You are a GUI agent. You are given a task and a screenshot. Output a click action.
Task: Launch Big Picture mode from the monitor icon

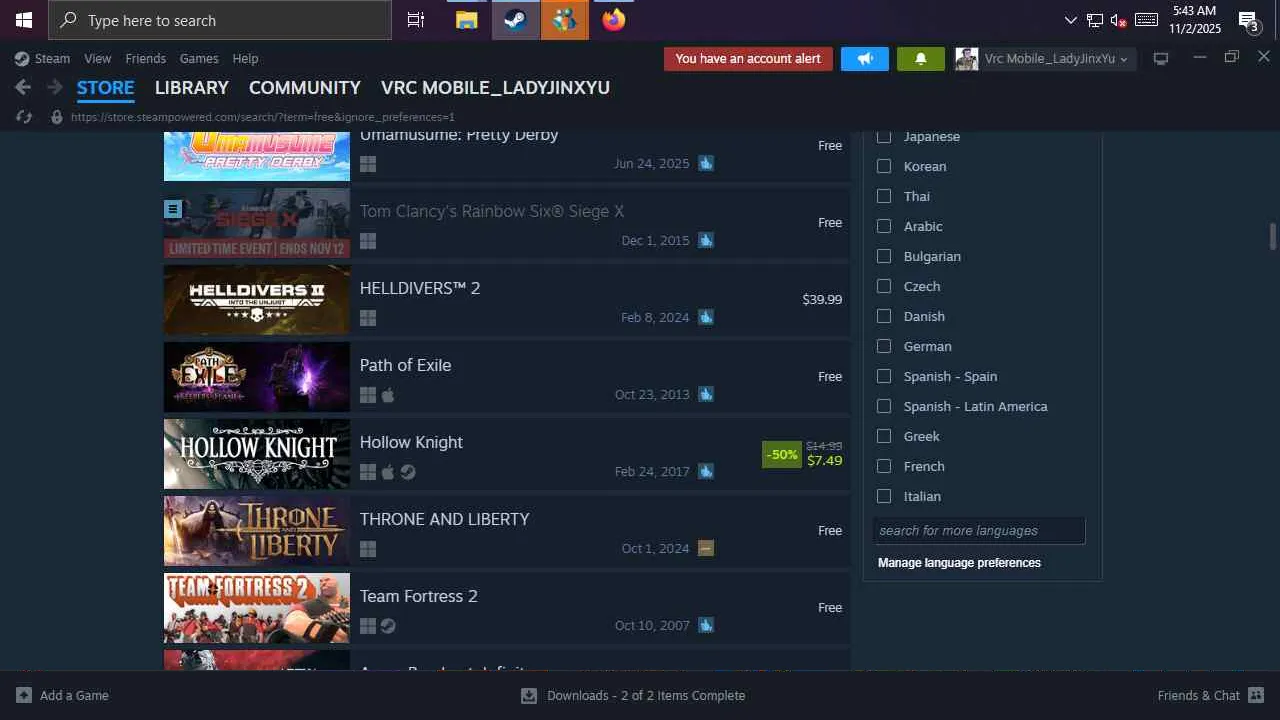(1161, 59)
